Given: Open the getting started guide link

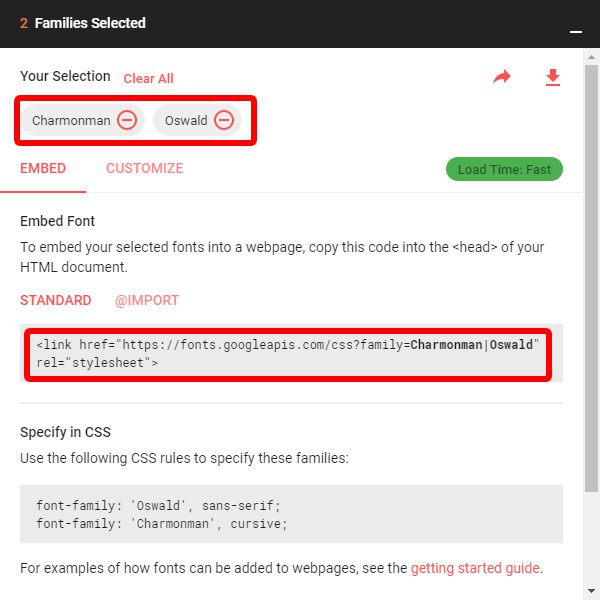Looking at the screenshot, I should pos(475,568).
